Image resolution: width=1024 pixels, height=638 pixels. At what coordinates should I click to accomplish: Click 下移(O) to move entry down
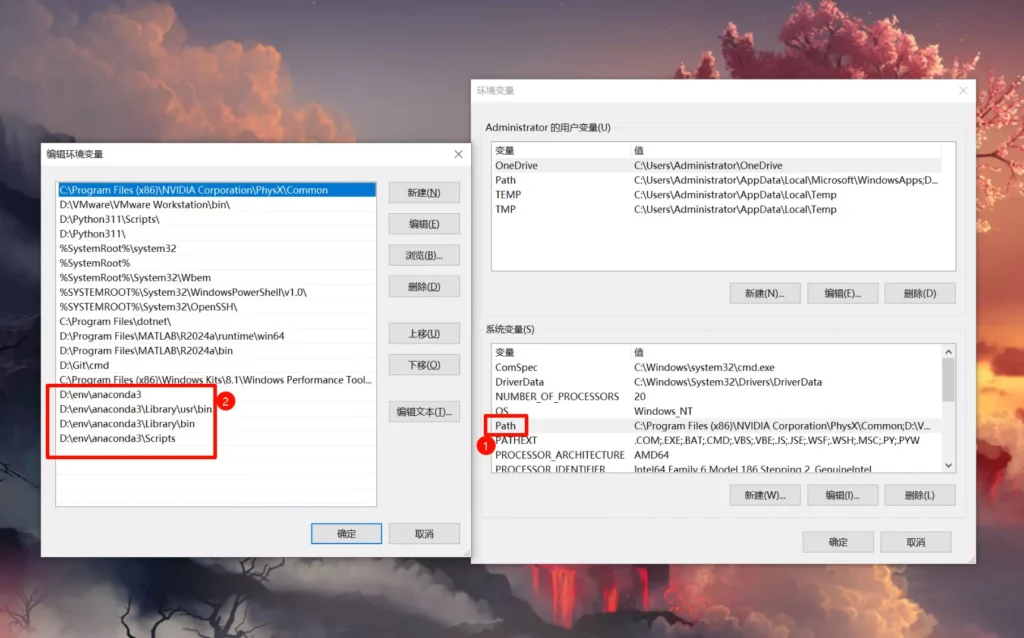click(x=424, y=365)
